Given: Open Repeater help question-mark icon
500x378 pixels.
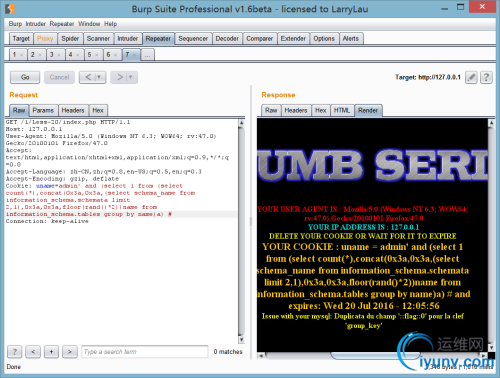Looking at the screenshot, I should click(486, 77).
